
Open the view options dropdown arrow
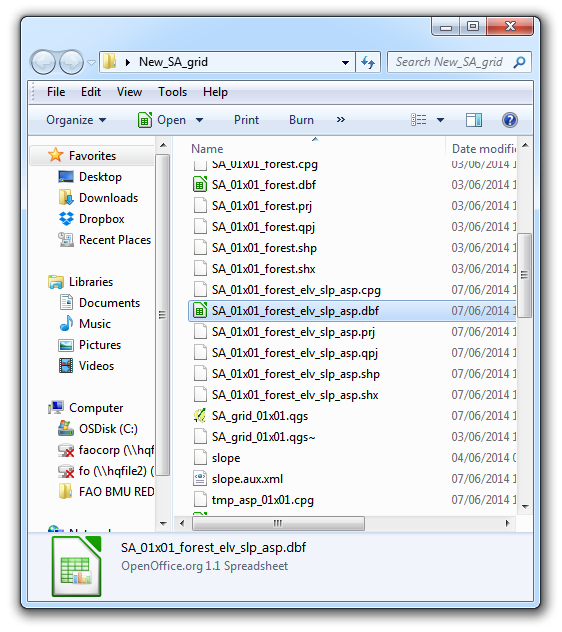tap(440, 120)
